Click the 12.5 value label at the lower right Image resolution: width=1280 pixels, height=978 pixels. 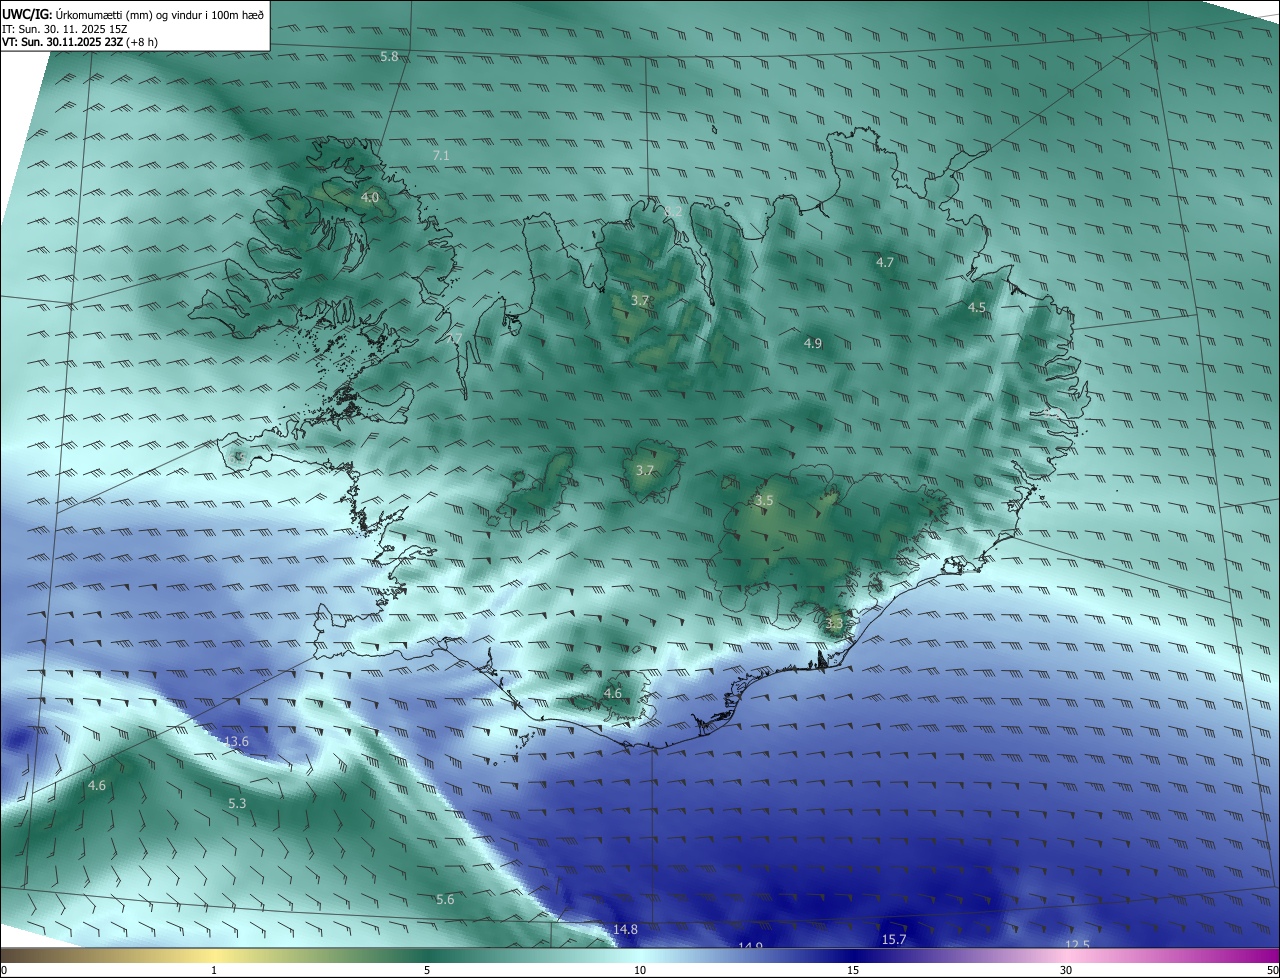pos(1077,945)
